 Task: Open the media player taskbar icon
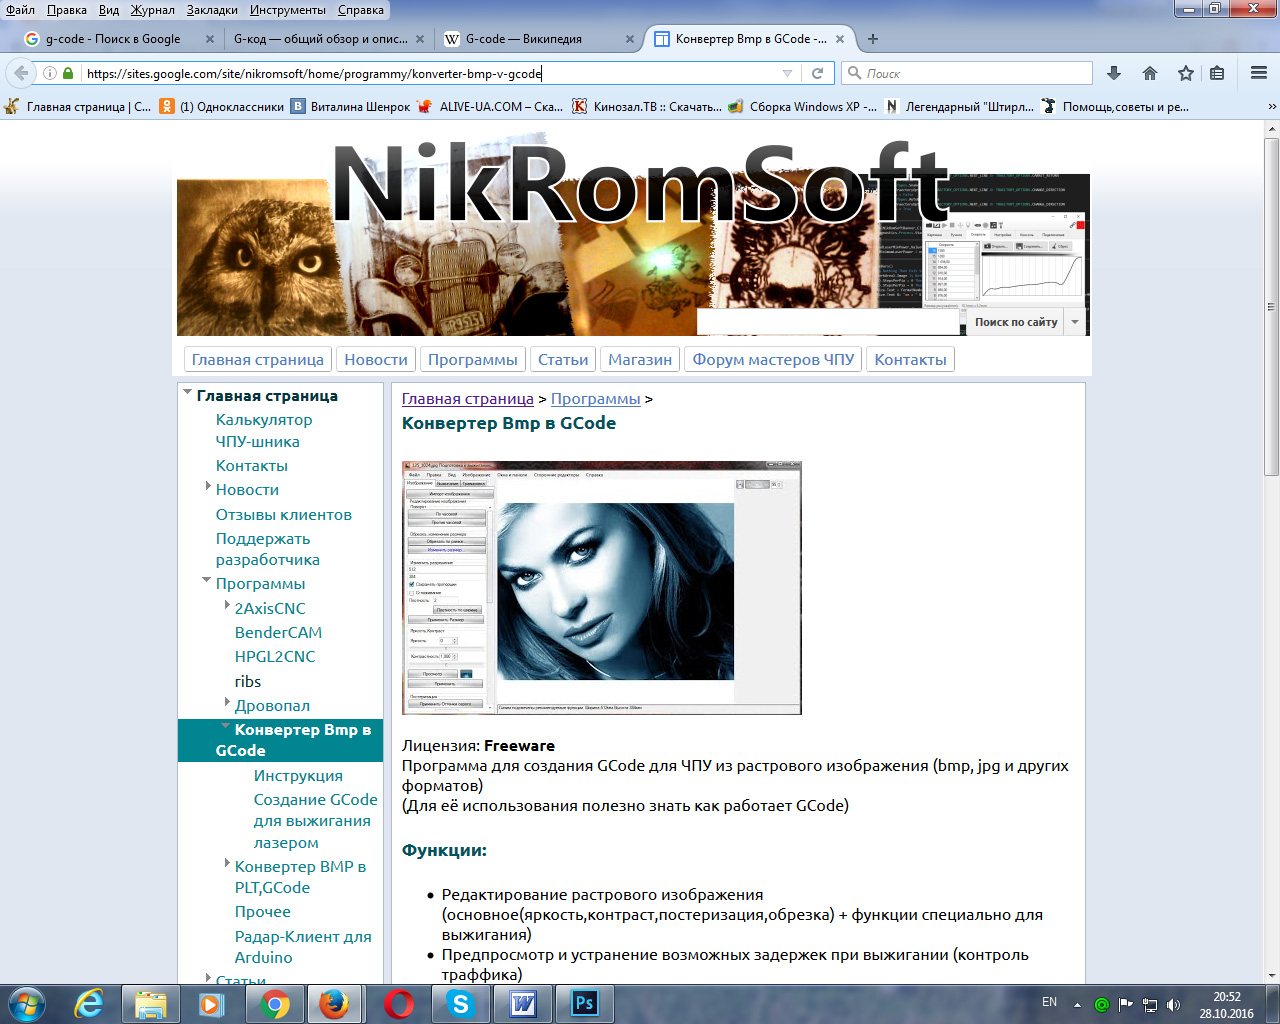point(211,1004)
